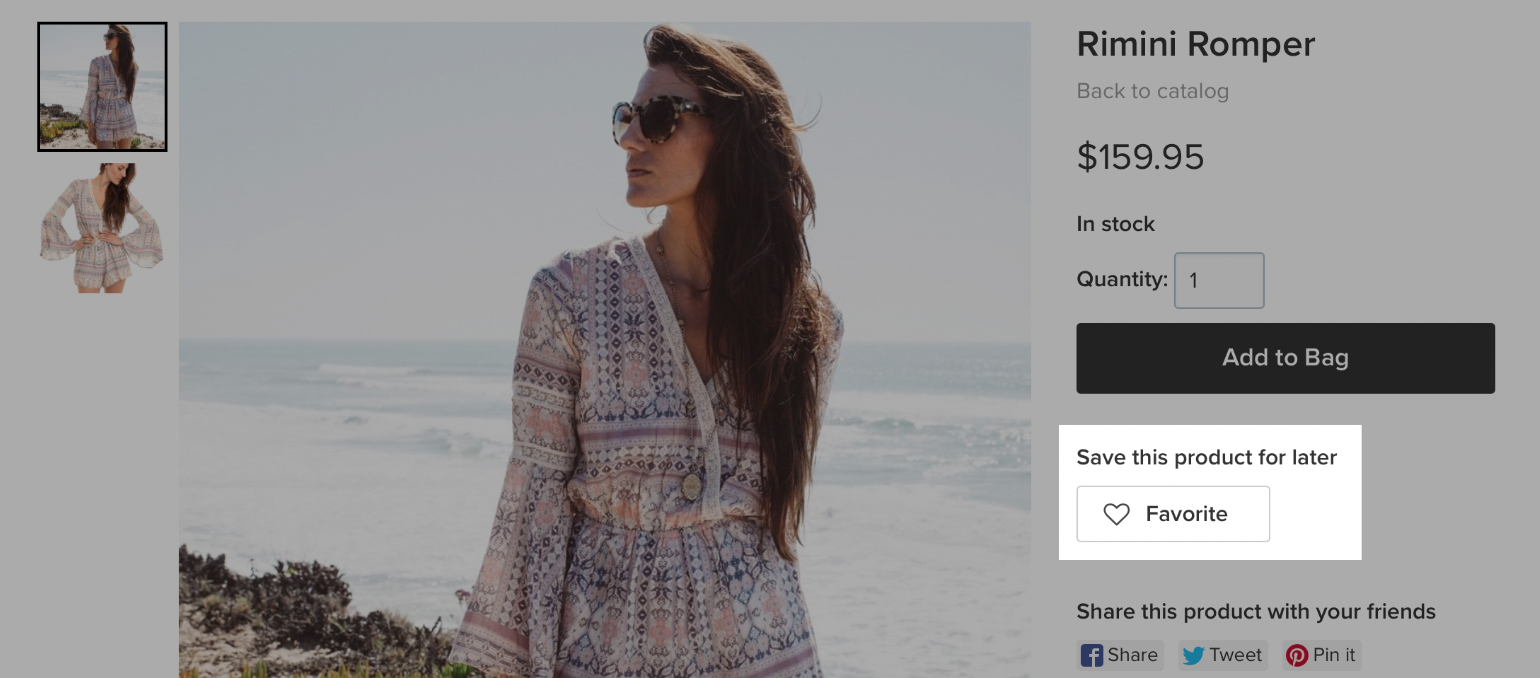Add the Rimini Romper to the bag
The height and width of the screenshot is (678, 1540).
click(1285, 358)
